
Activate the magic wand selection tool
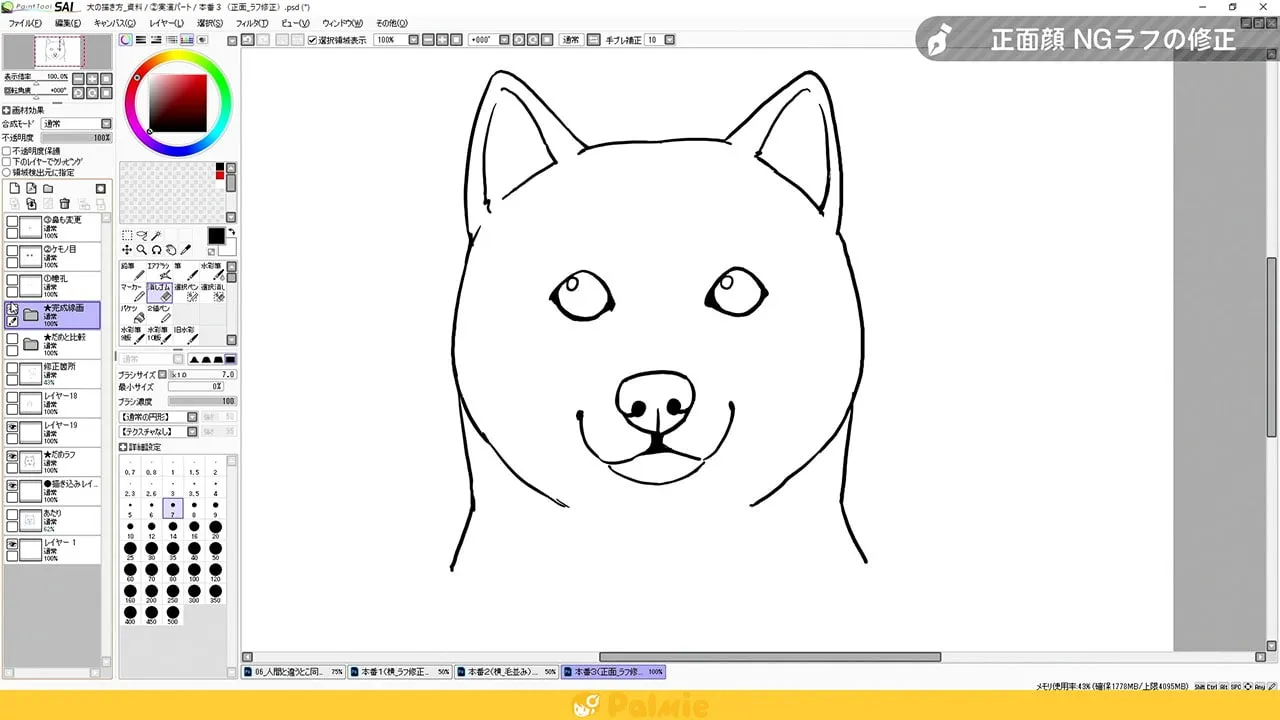click(x=156, y=234)
